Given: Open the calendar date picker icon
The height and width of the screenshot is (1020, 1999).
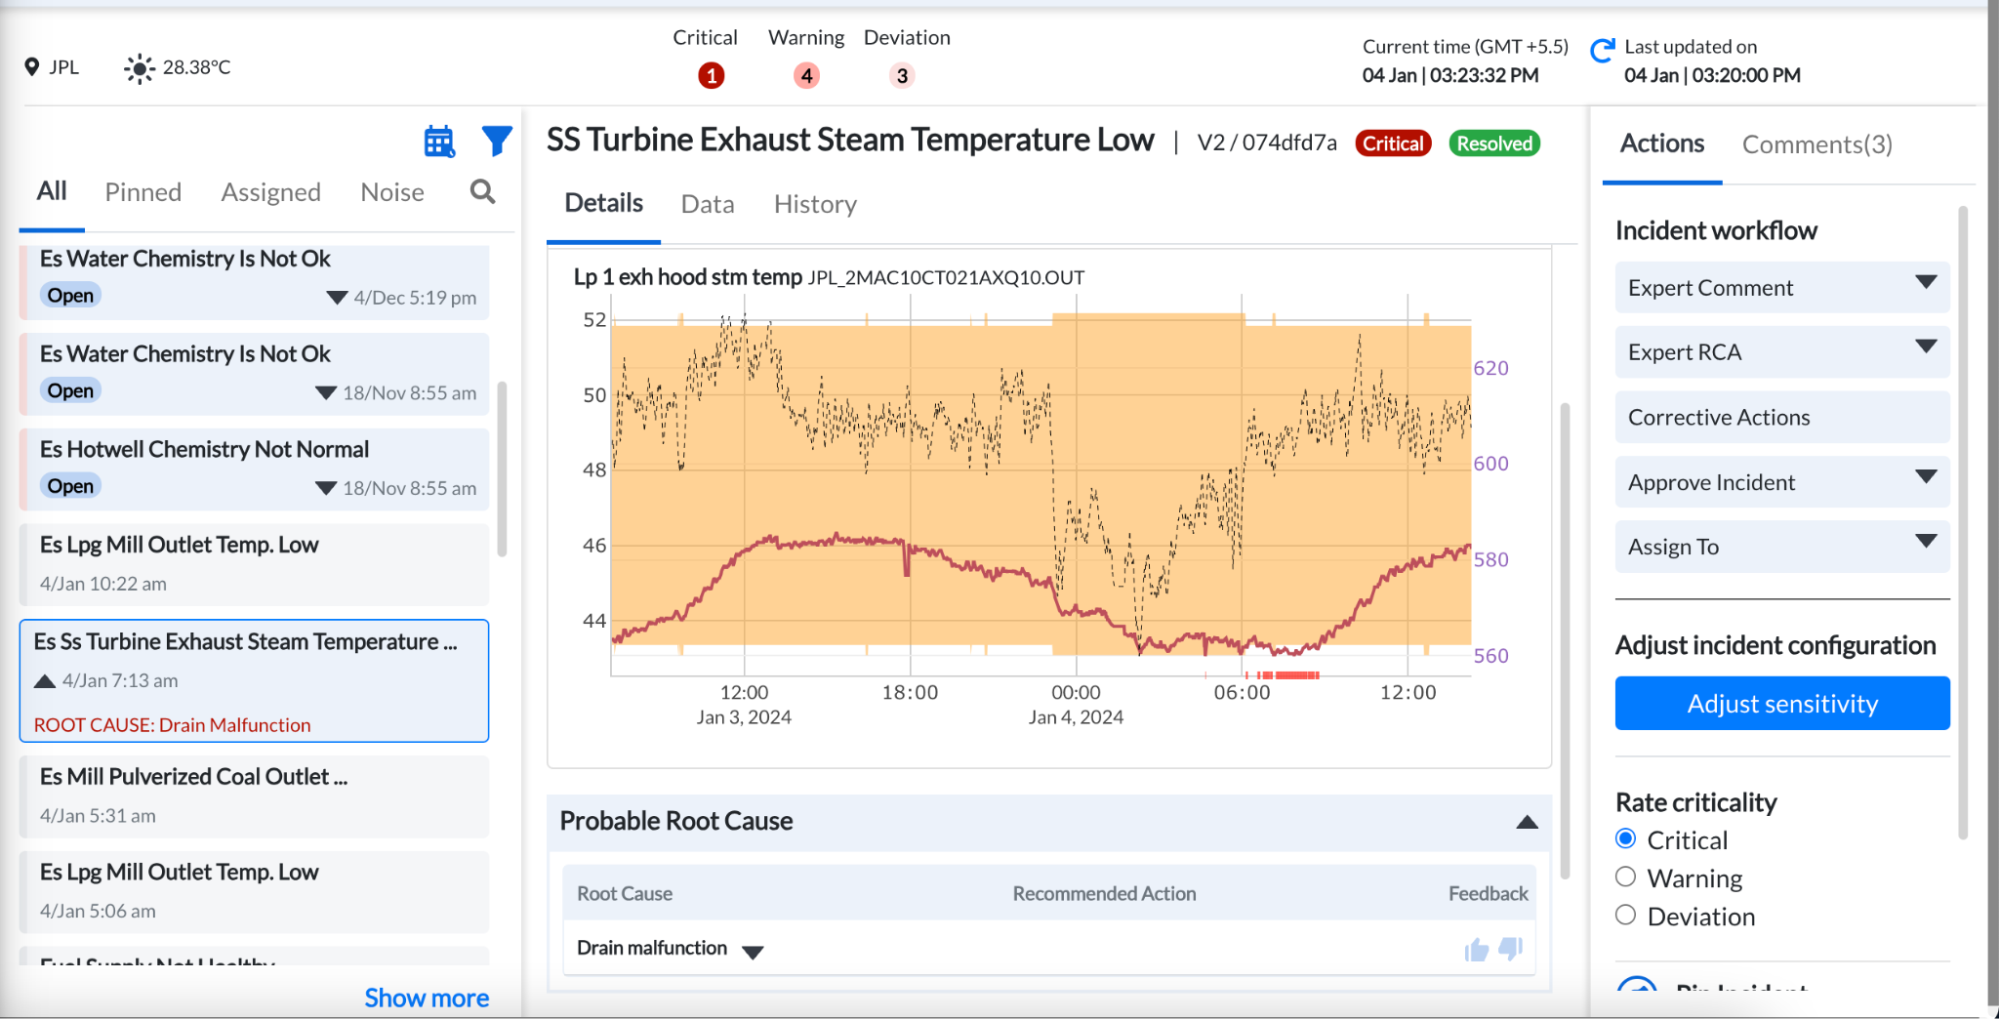Looking at the screenshot, I should 439,142.
